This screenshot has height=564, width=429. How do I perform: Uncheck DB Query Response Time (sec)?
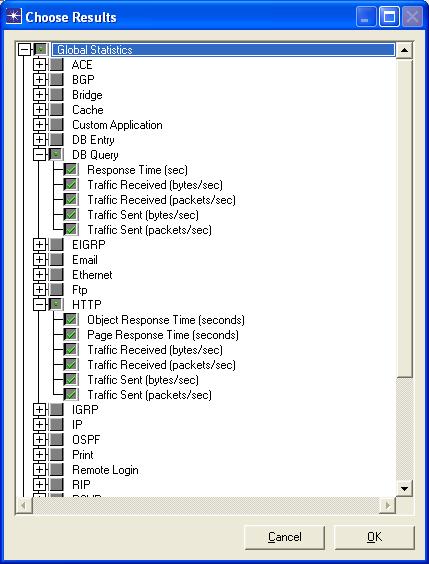71,169
